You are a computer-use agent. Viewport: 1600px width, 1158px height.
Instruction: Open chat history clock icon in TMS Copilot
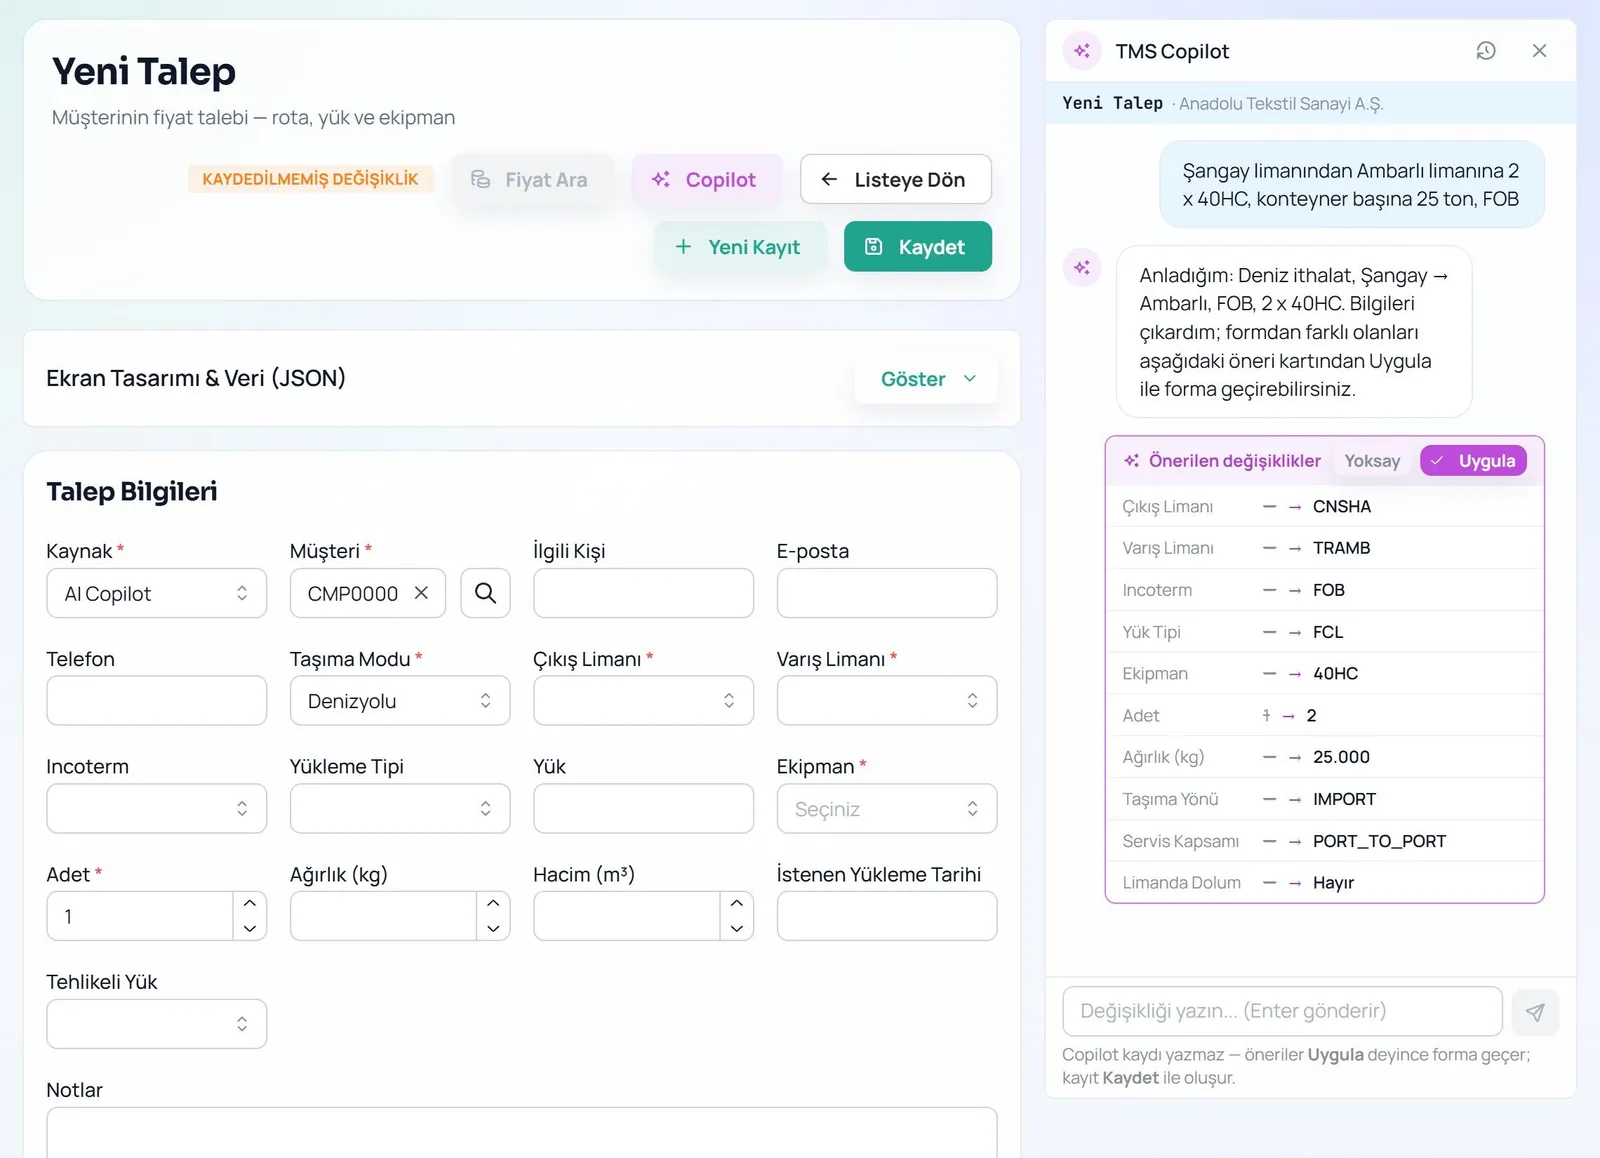(1486, 51)
